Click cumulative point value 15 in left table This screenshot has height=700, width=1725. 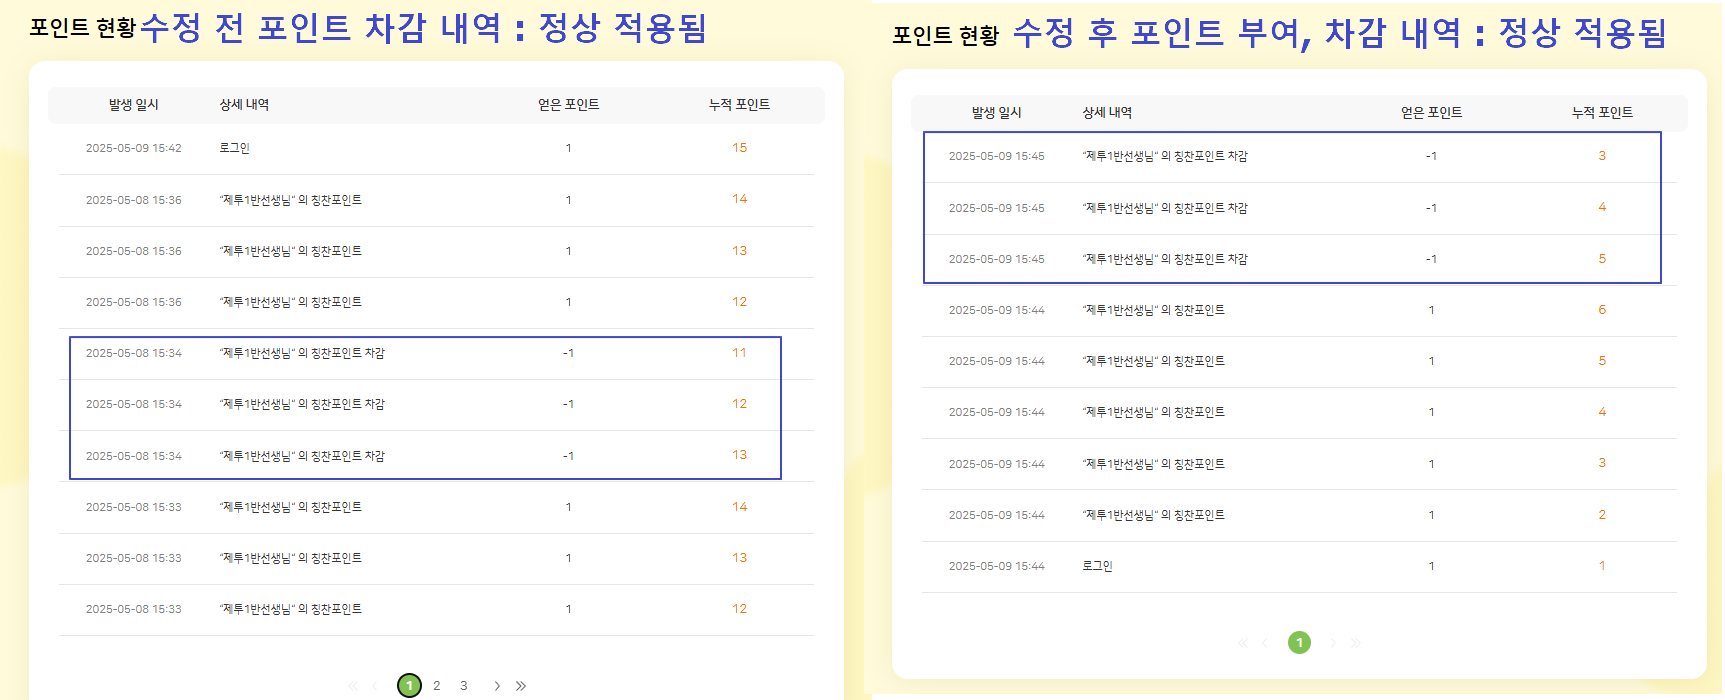739,148
